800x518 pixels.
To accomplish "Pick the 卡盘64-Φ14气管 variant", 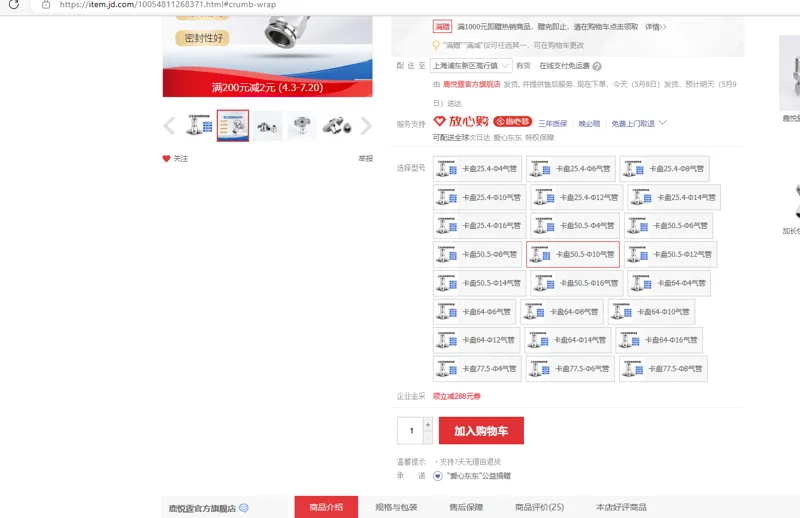I will tap(568, 340).
